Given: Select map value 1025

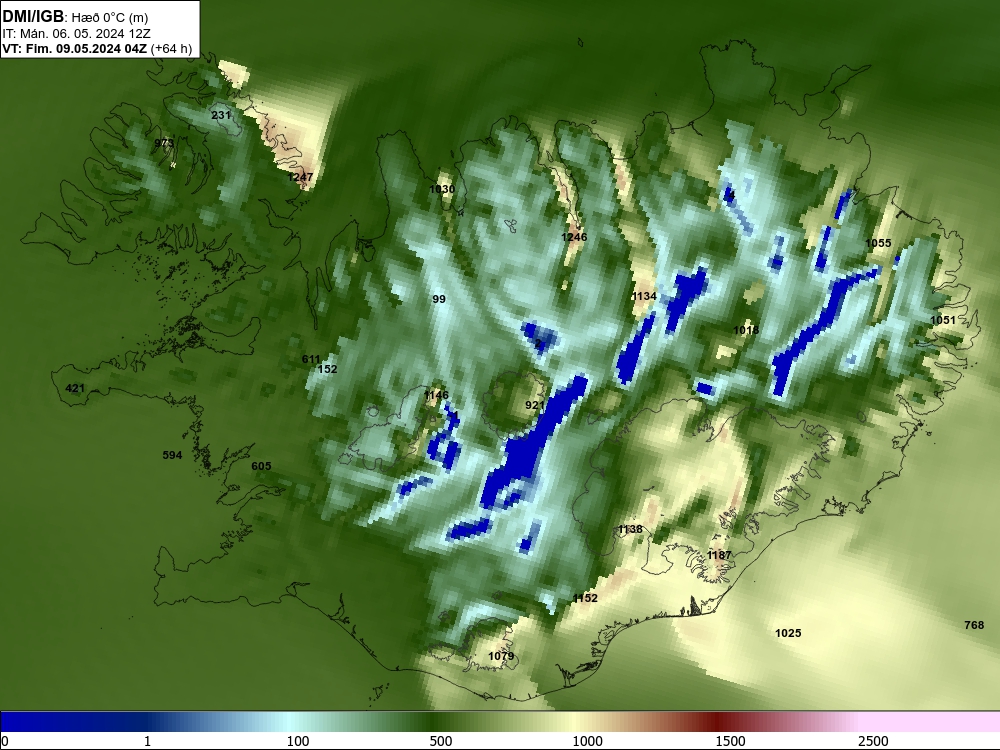Looking at the screenshot, I should click(x=788, y=633).
